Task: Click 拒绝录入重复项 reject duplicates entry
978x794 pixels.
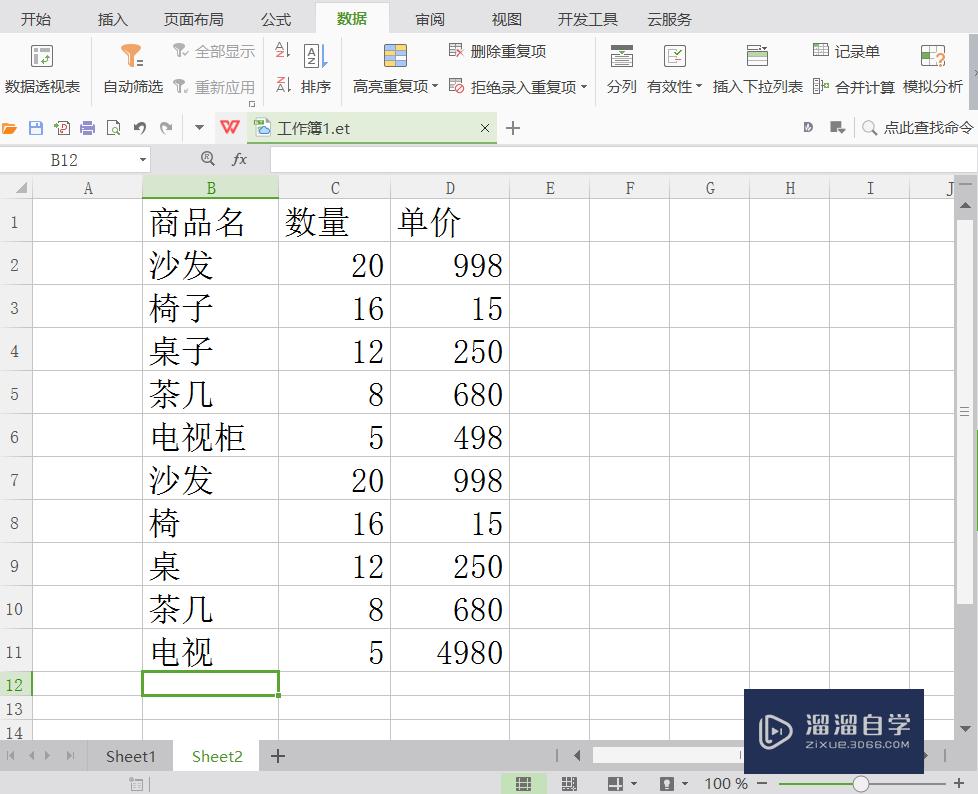Action: [x=518, y=86]
